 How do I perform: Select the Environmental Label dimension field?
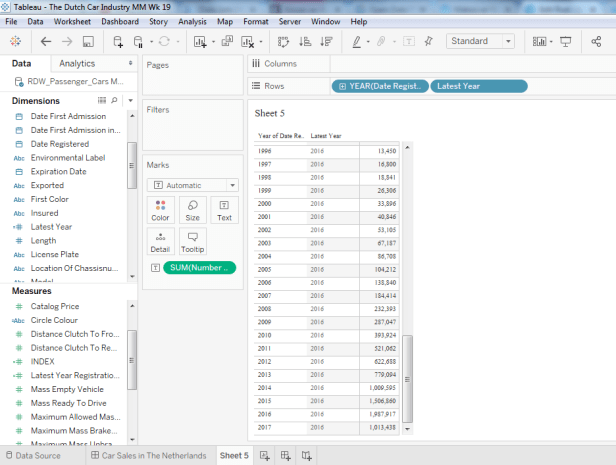68,158
